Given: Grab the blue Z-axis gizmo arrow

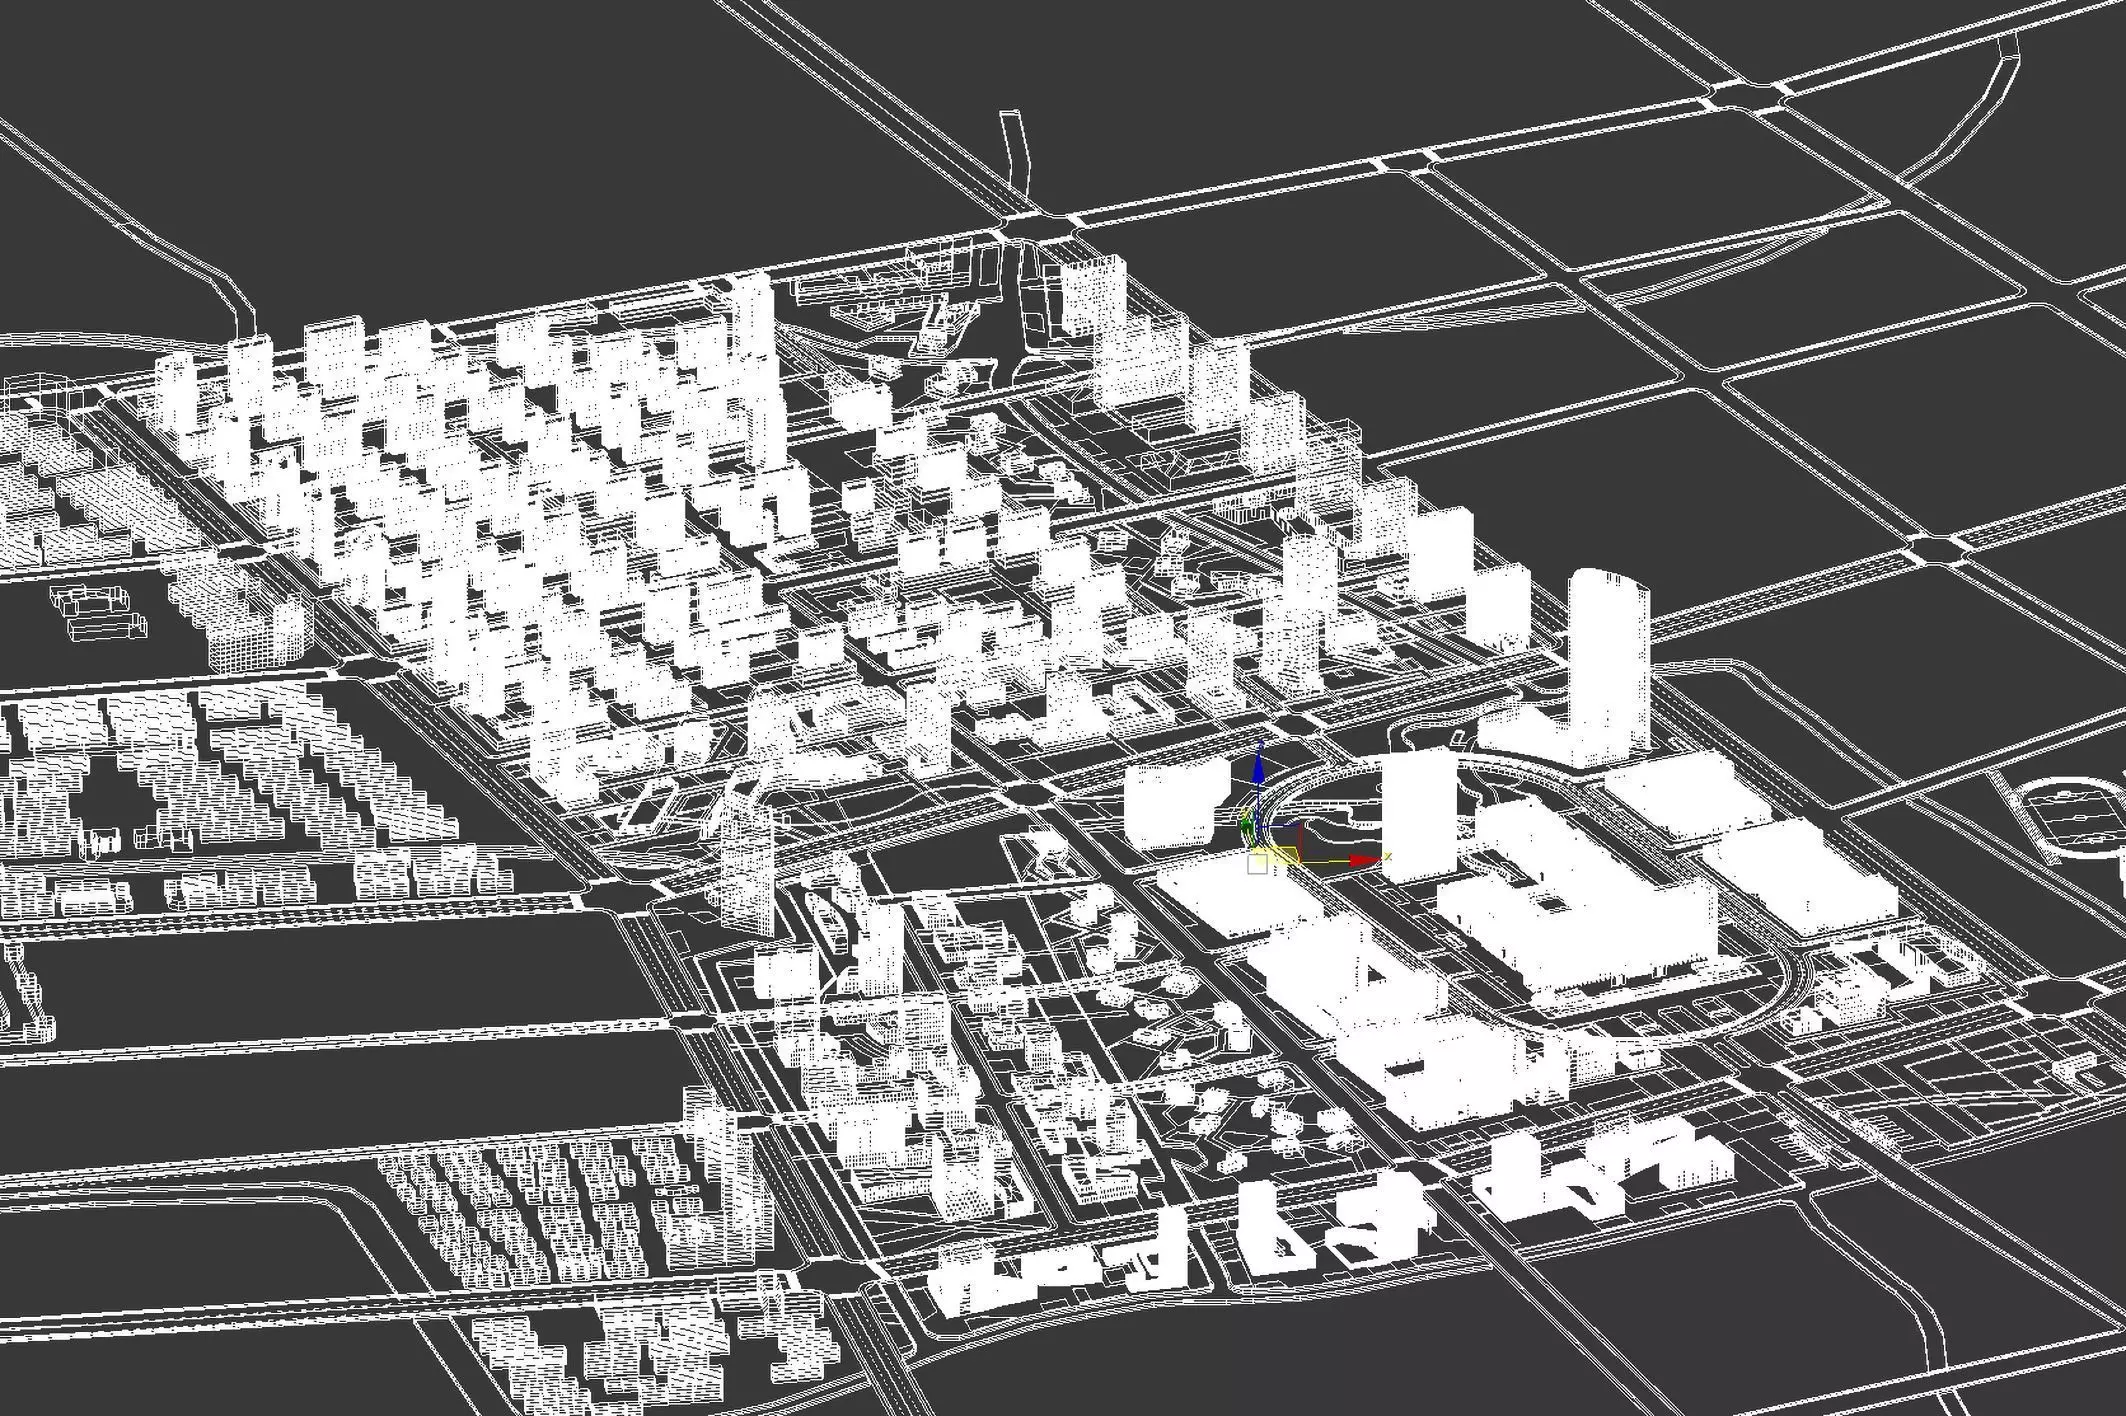Looking at the screenshot, I should (x=1258, y=769).
